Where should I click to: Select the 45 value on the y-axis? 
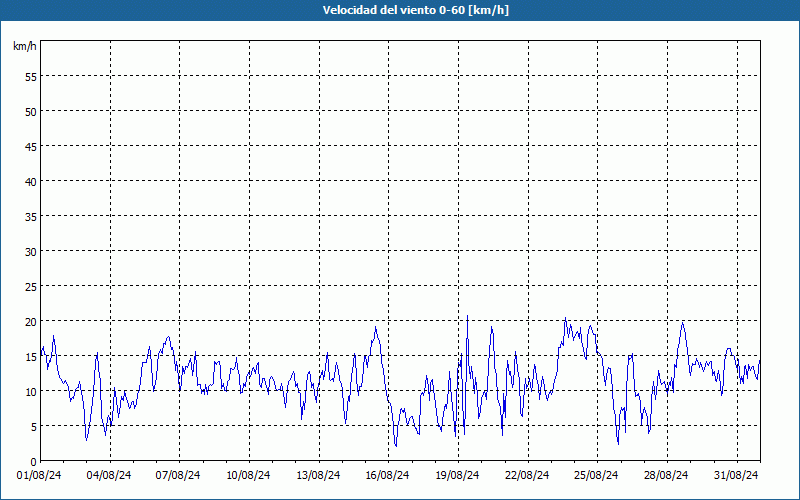pyautogui.click(x=31, y=146)
